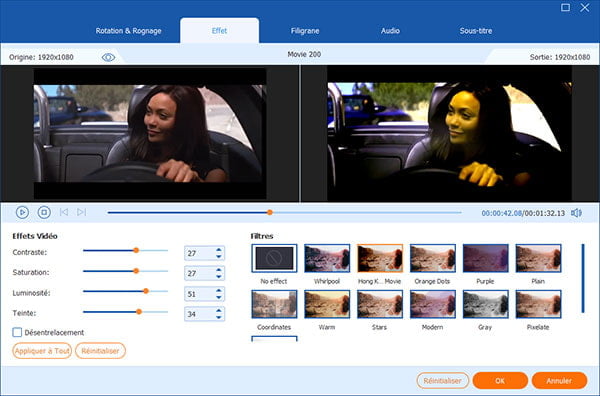Click the video timeline seek bar
The image size is (600, 396).
(284, 212)
